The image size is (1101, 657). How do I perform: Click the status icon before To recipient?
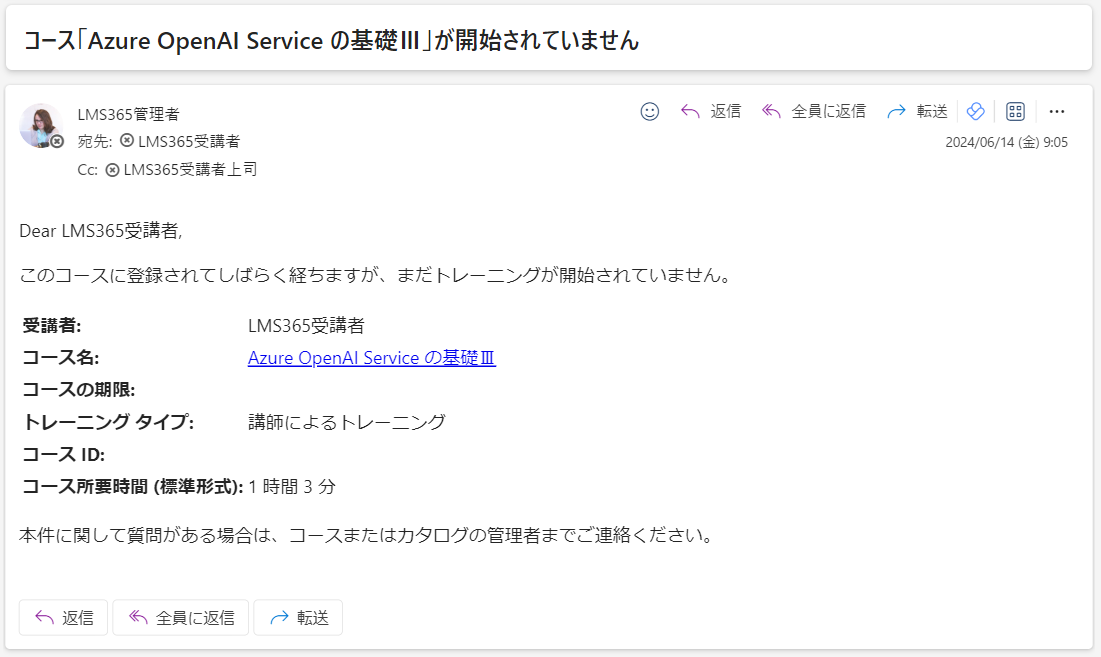[126, 140]
